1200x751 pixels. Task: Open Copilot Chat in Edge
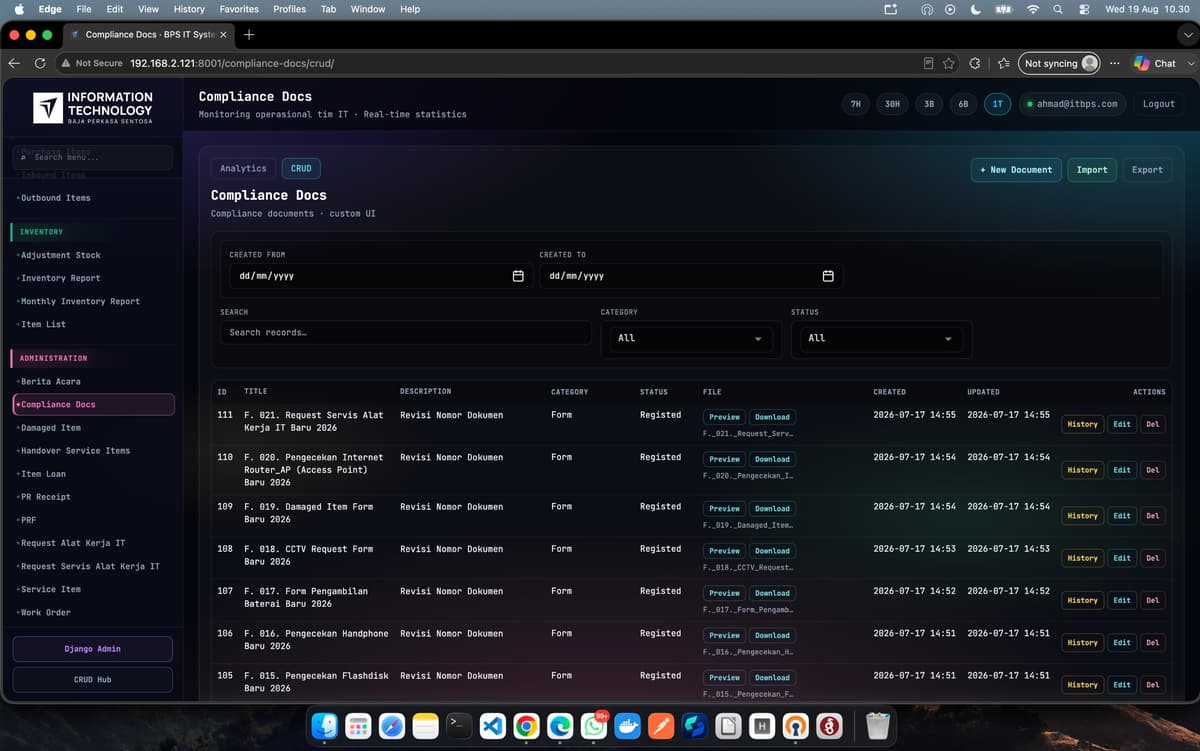tap(1155, 63)
